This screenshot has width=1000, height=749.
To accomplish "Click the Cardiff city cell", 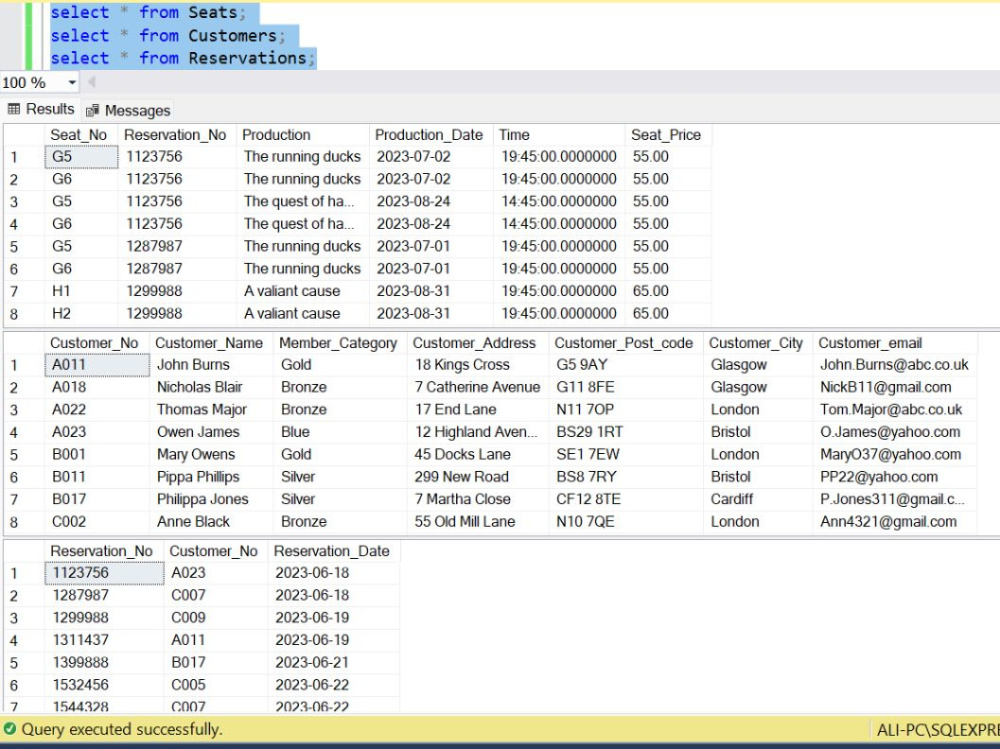I will [x=757, y=499].
